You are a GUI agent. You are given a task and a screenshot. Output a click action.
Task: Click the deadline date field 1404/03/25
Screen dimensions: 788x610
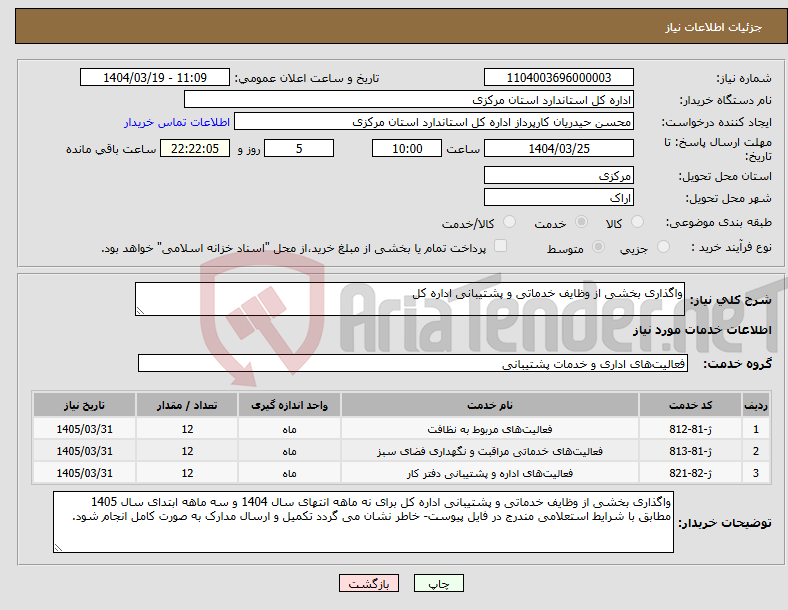click(x=559, y=149)
